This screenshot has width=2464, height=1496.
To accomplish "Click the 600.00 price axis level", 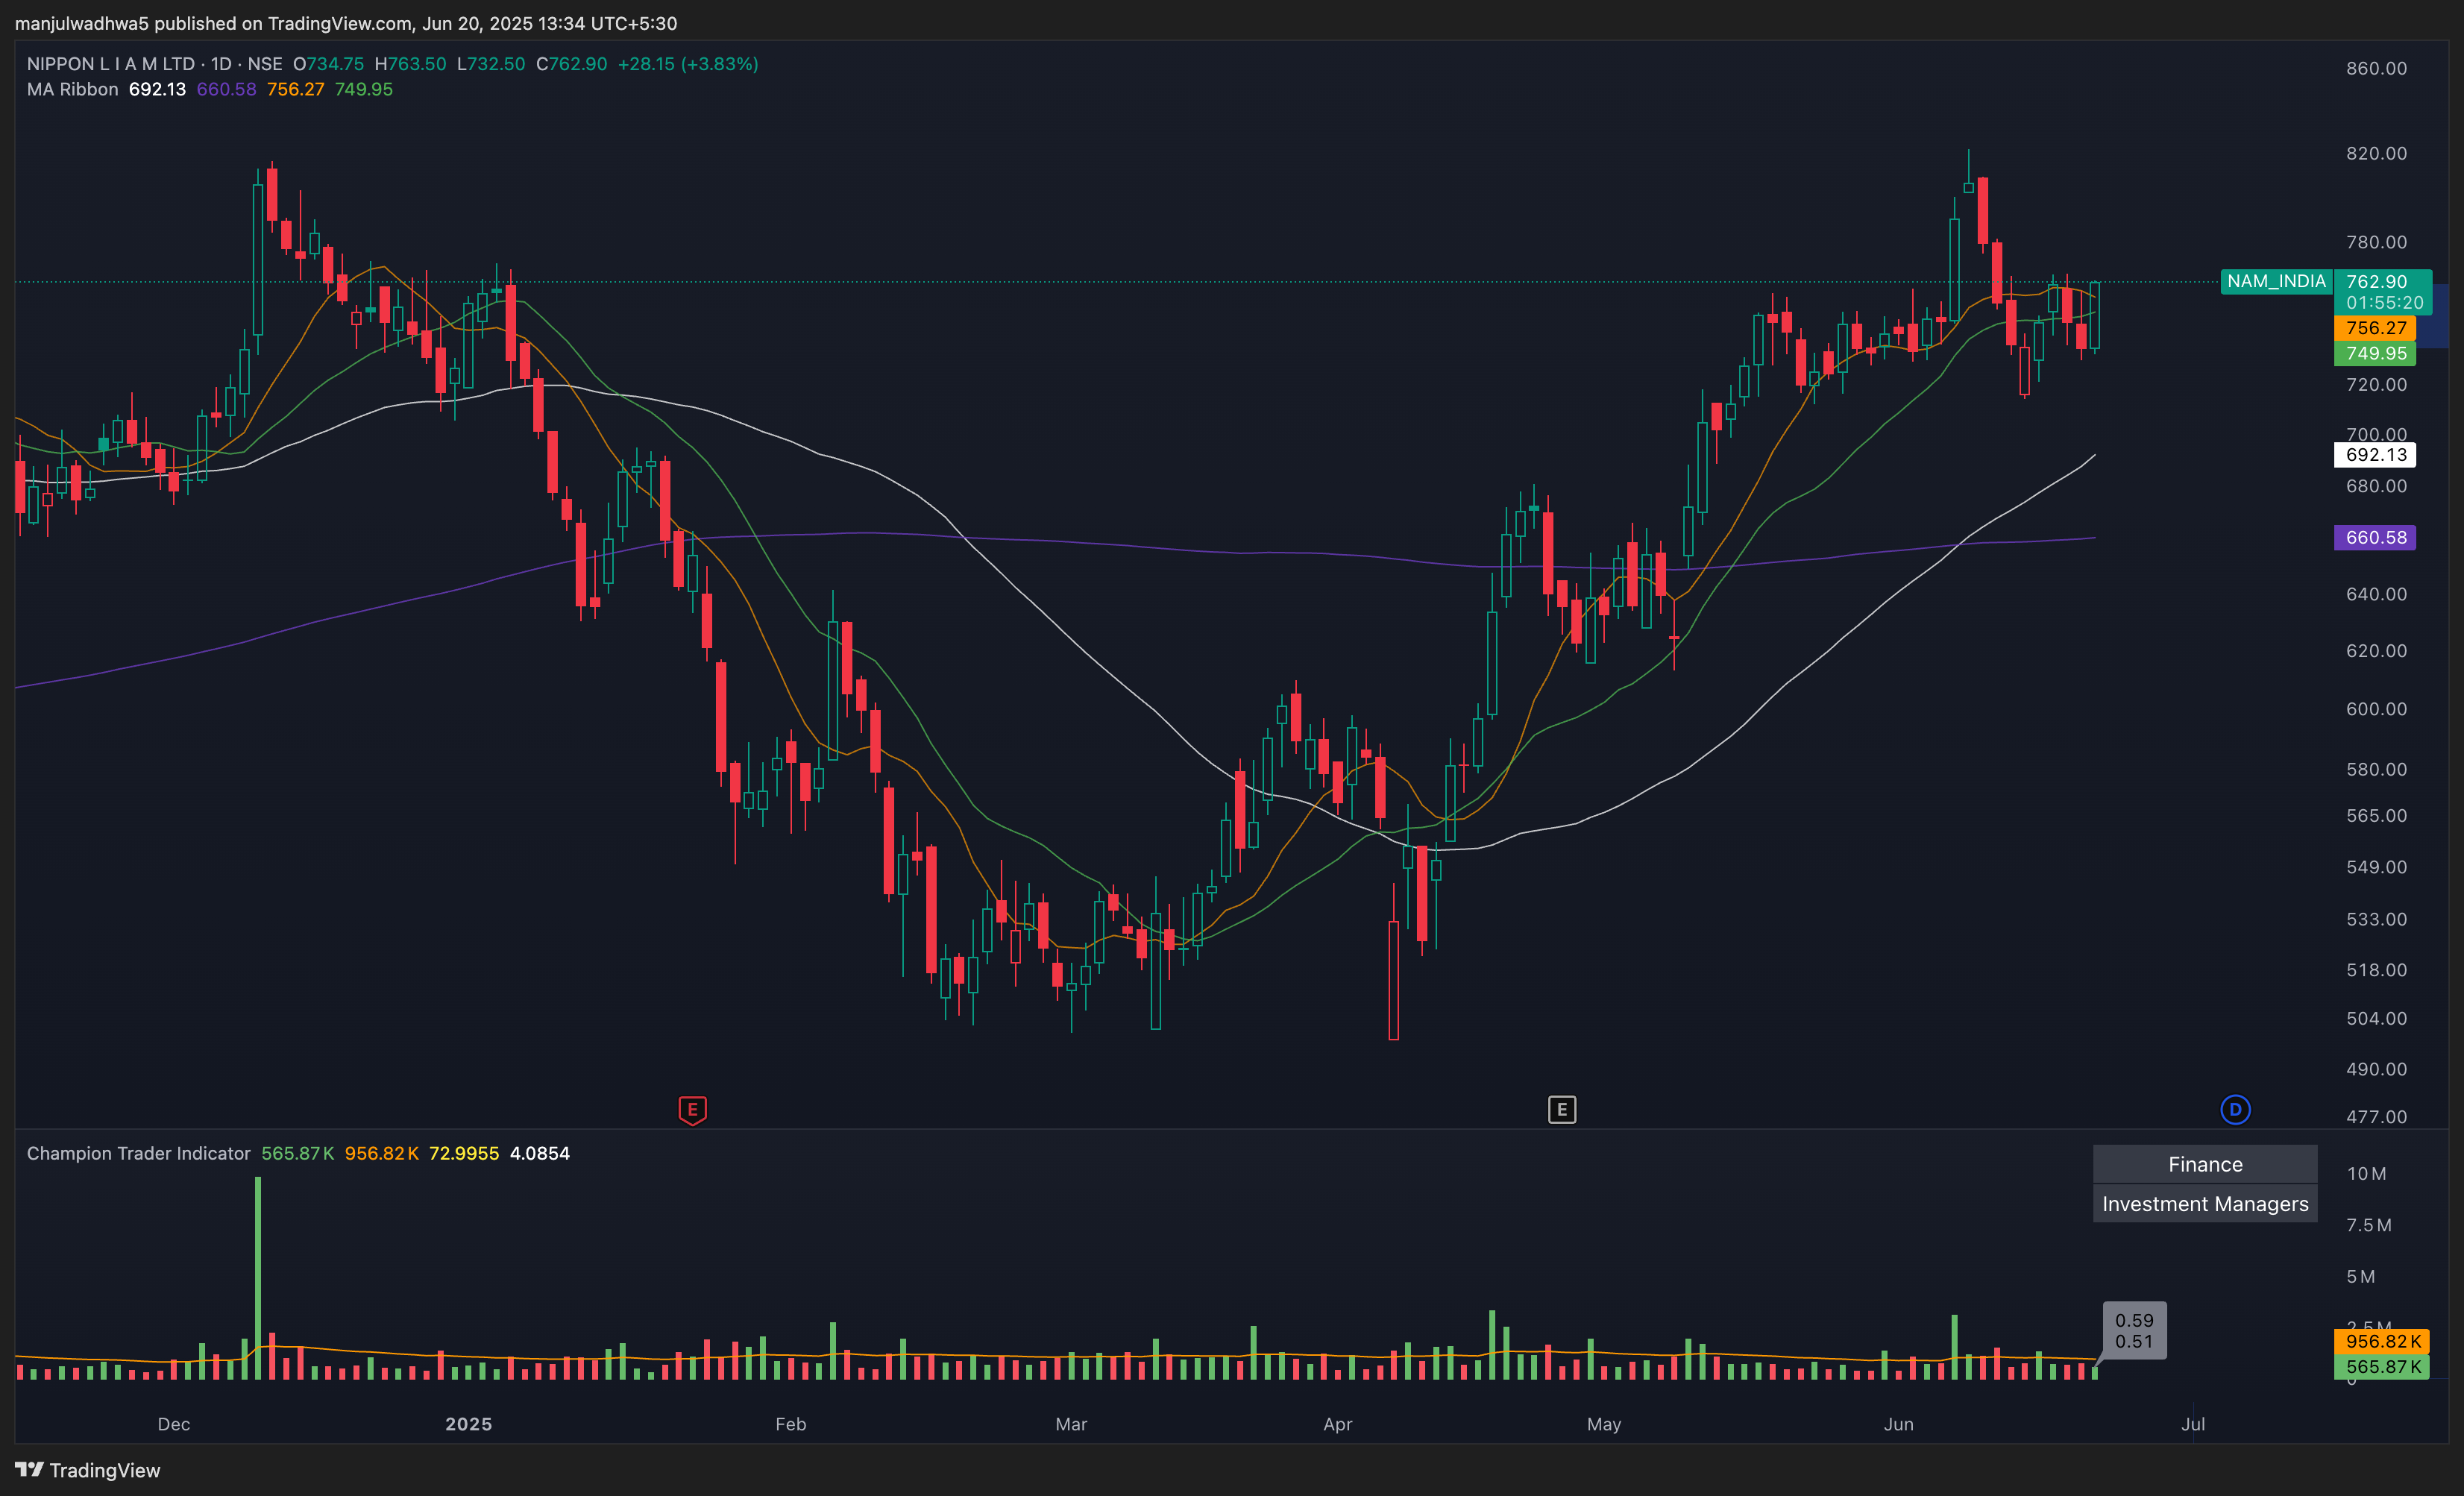I will click(2376, 709).
